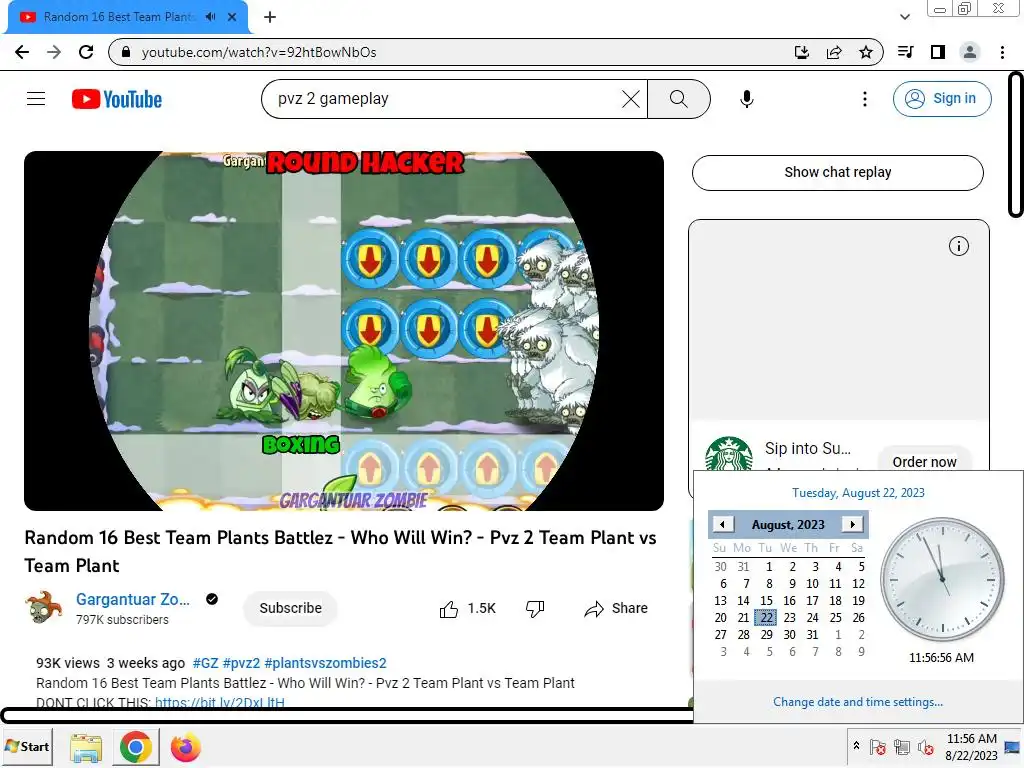
Task: Open Action Center flag tray icon
Action: click(878, 747)
